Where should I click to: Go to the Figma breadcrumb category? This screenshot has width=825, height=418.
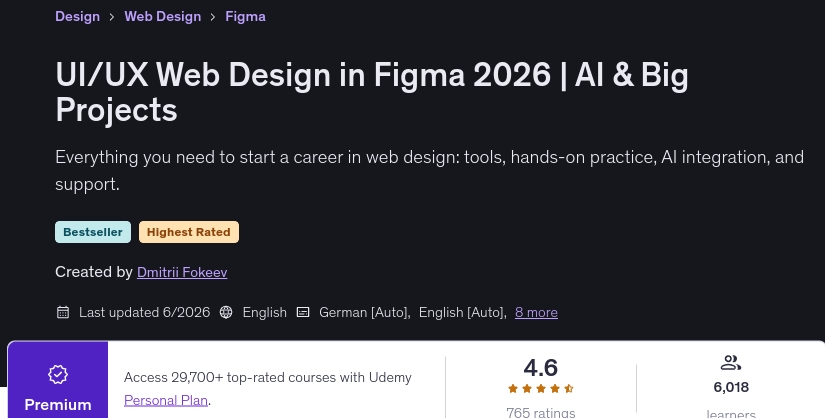[245, 16]
